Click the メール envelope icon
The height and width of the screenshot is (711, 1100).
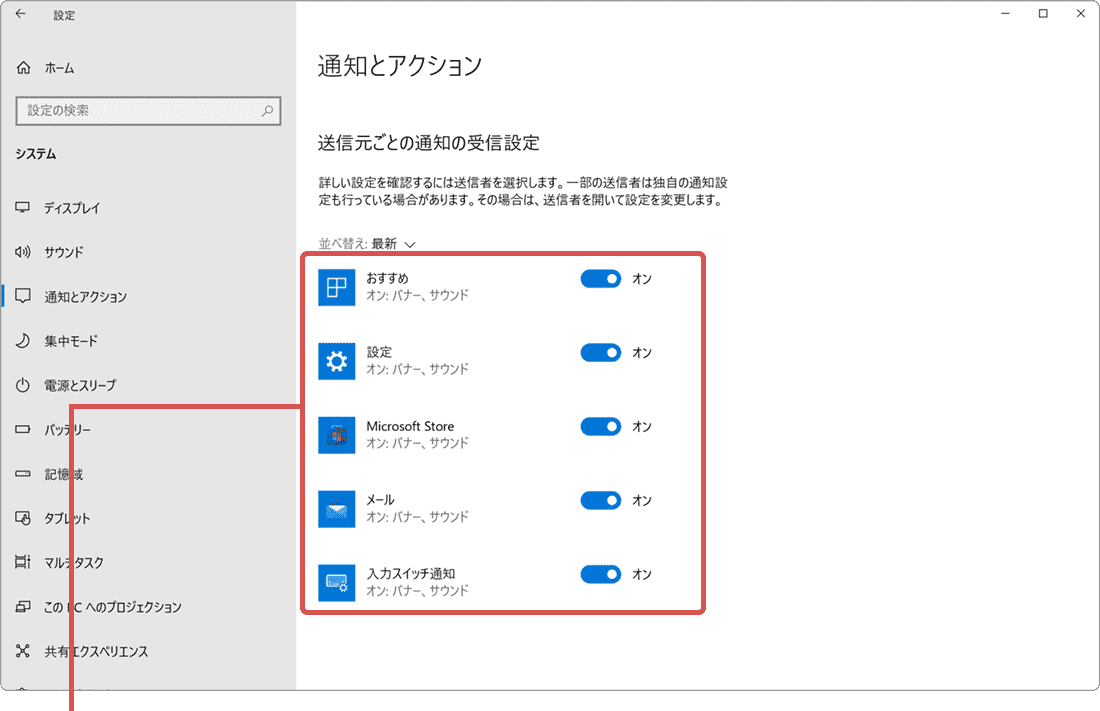point(338,509)
